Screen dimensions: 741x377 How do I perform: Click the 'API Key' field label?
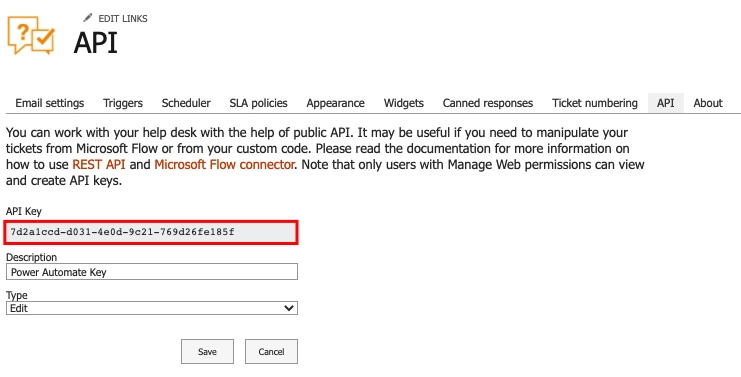point(24,211)
